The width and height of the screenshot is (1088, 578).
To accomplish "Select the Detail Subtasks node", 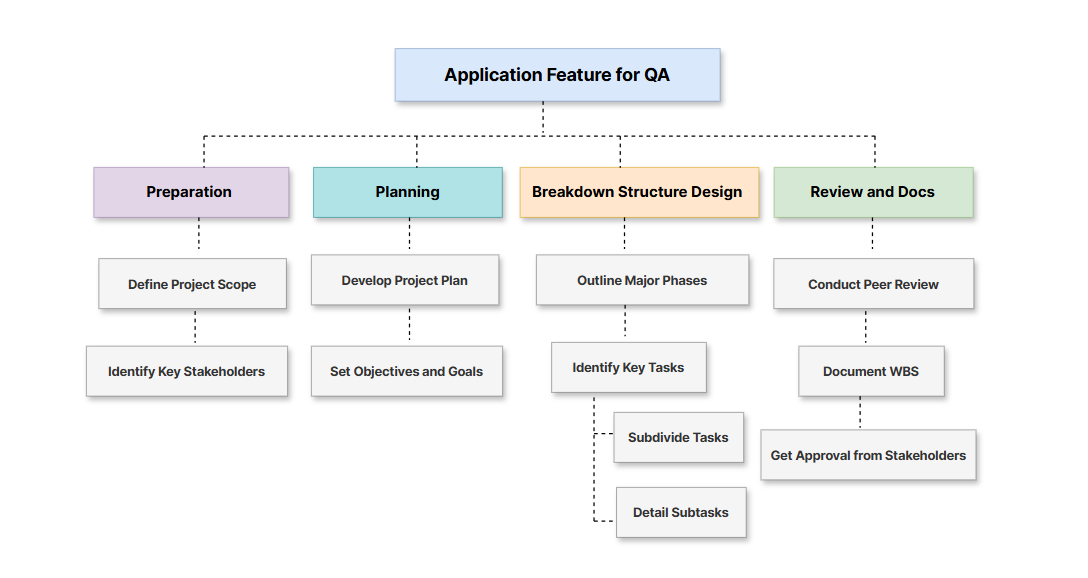I will pos(681,512).
